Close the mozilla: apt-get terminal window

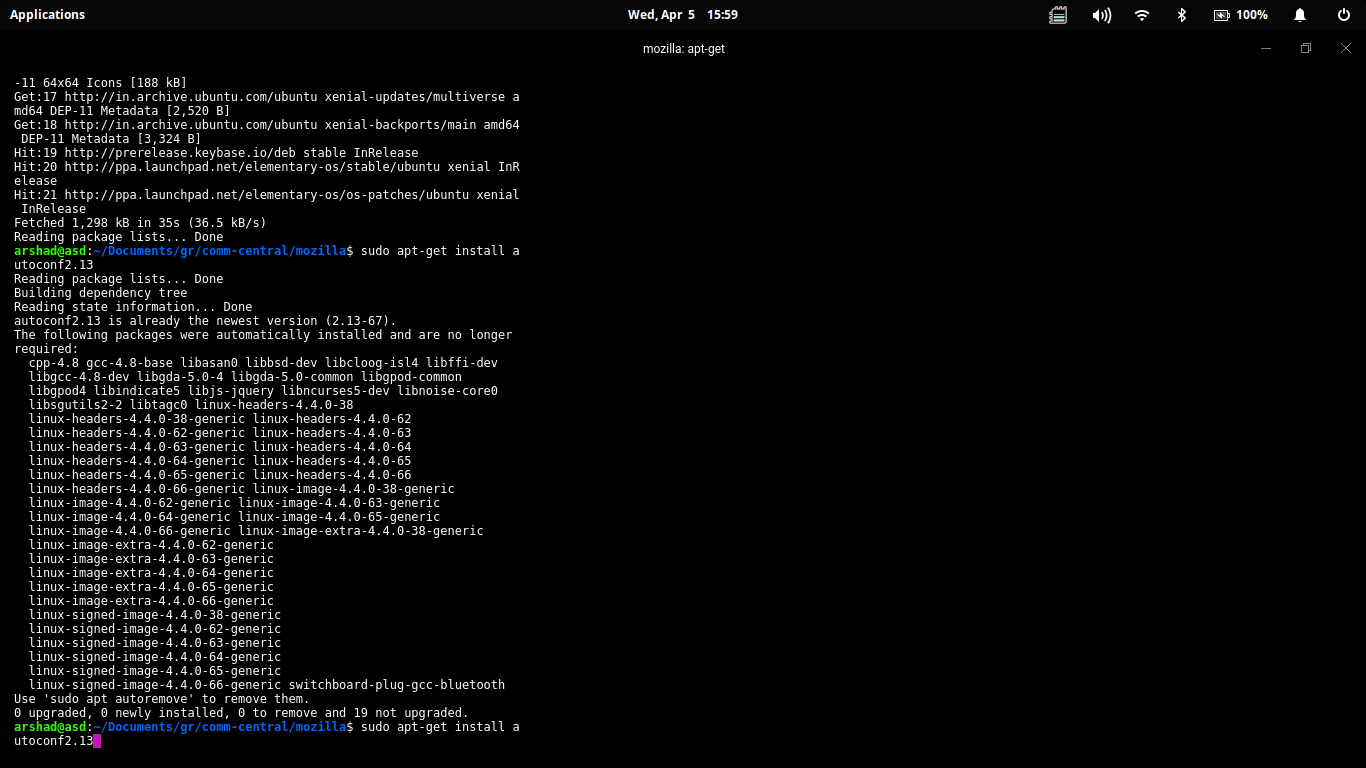pyautogui.click(x=1346, y=48)
